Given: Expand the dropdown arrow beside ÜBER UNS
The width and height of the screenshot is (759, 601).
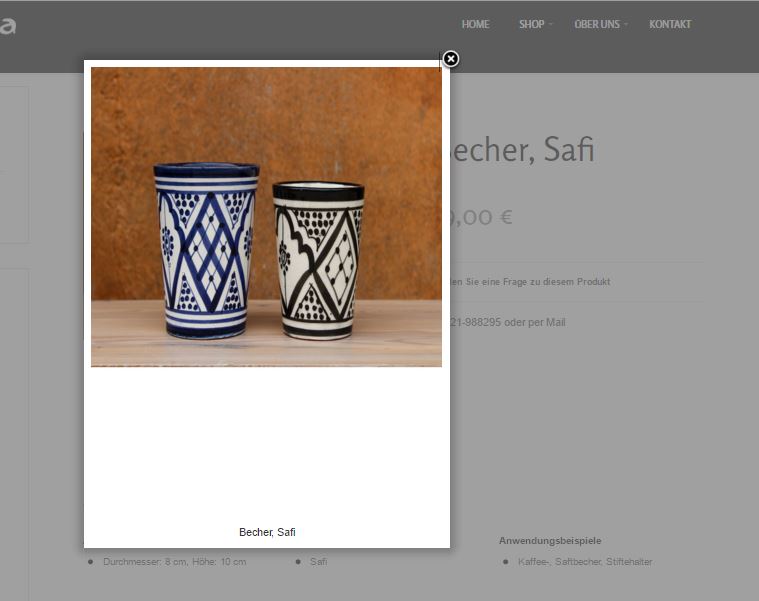Looking at the screenshot, I should tap(626, 24).
